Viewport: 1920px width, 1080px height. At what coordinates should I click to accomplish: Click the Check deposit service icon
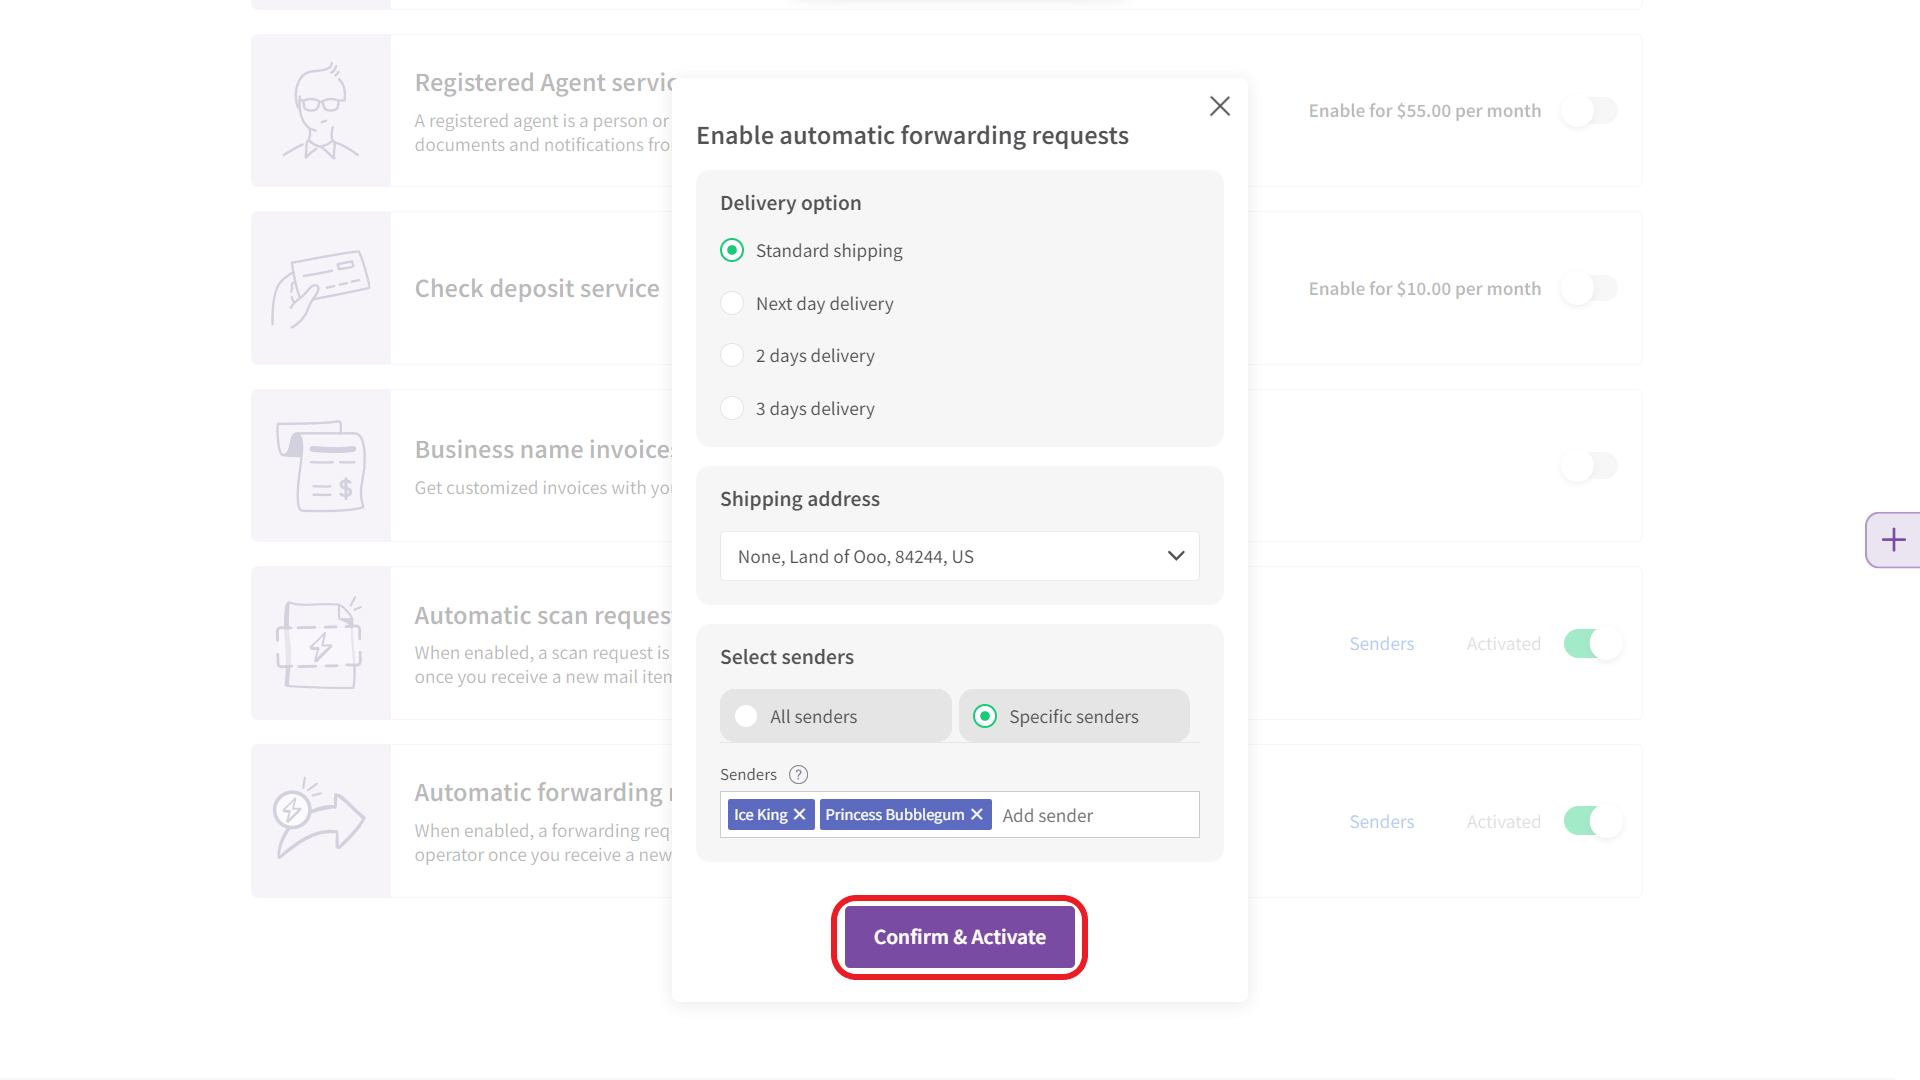point(320,288)
